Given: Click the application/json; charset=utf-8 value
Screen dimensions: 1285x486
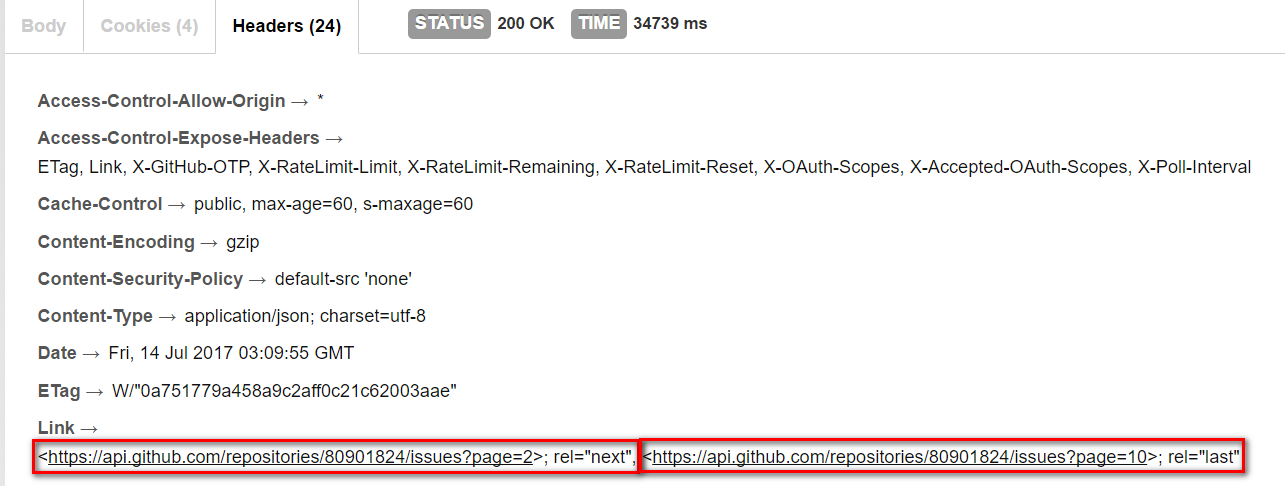Looking at the screenshot, I should coord(305,316).
